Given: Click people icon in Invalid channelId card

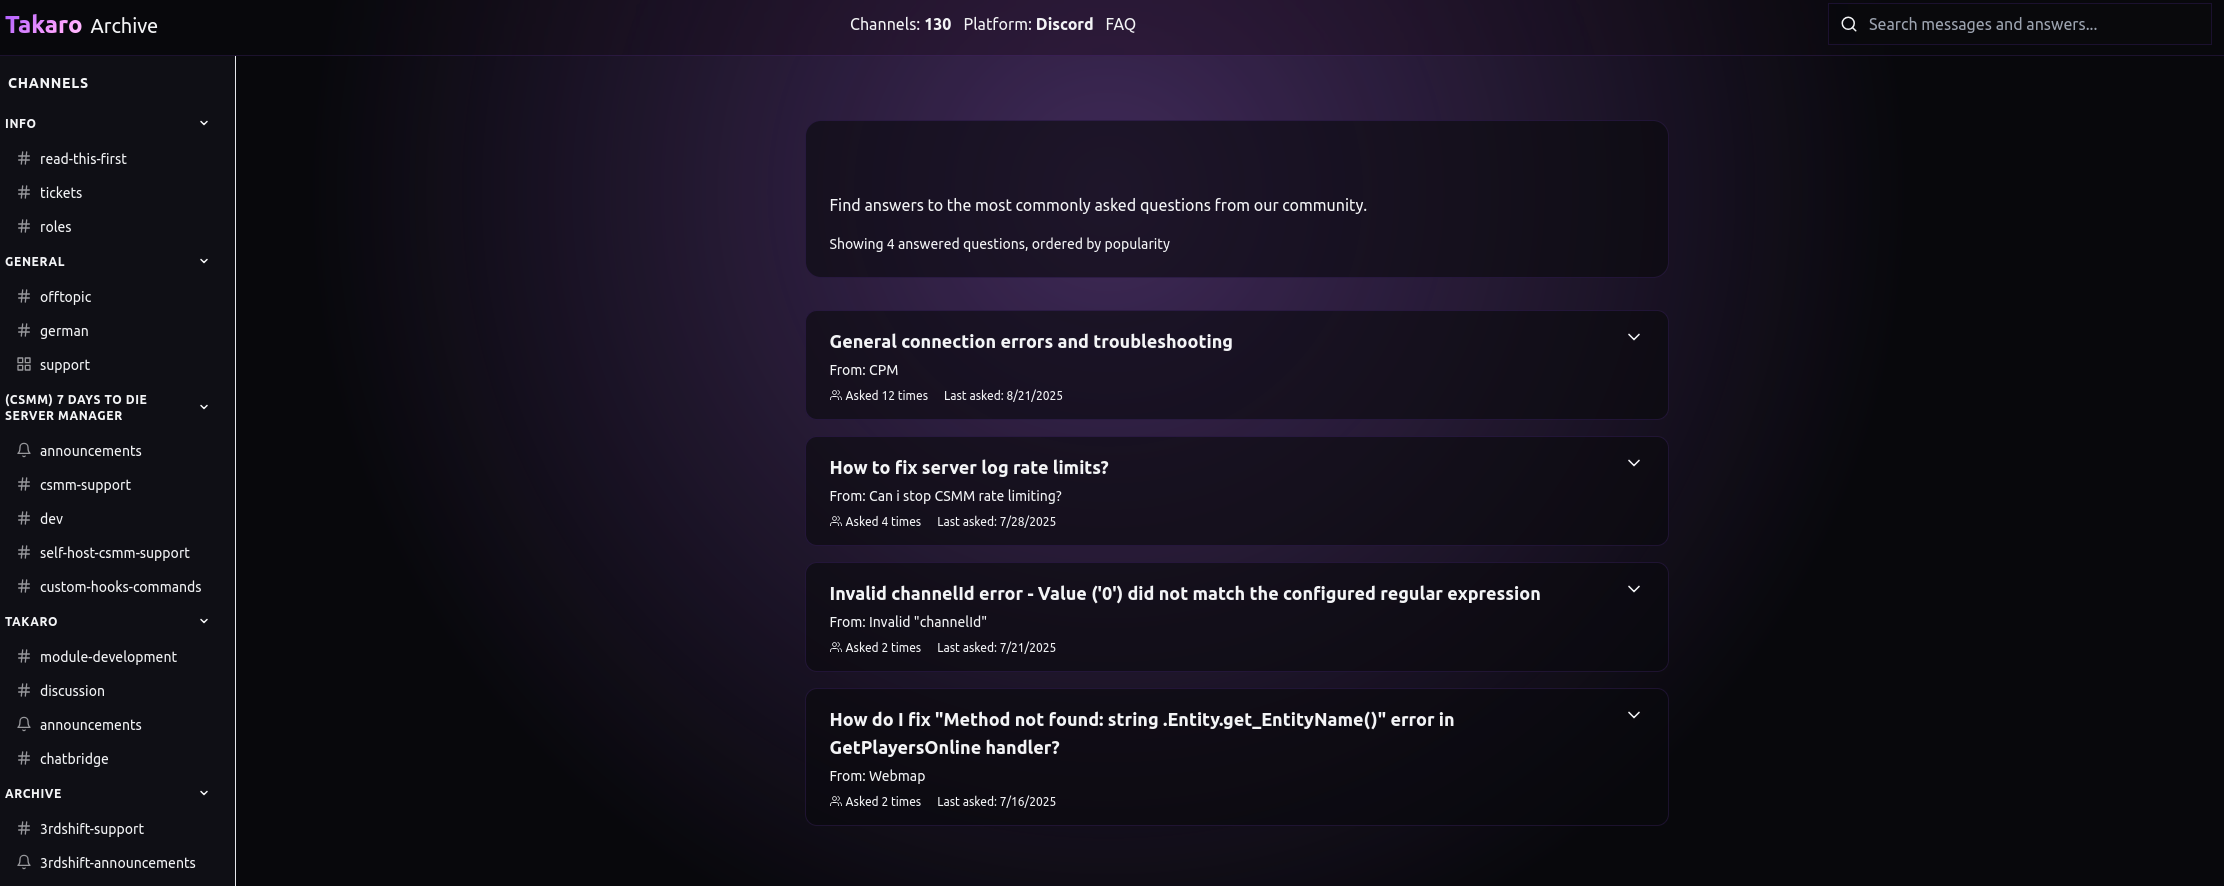Looking at the screenshot, I should [835, 647].
